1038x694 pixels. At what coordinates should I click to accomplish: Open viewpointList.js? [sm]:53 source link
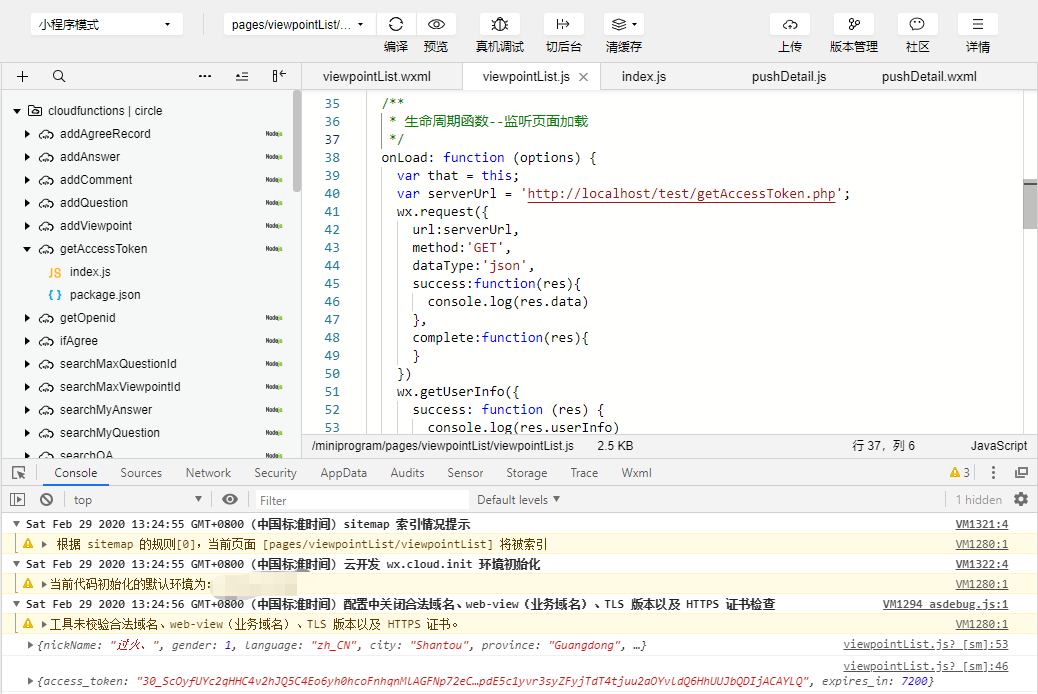925,644
